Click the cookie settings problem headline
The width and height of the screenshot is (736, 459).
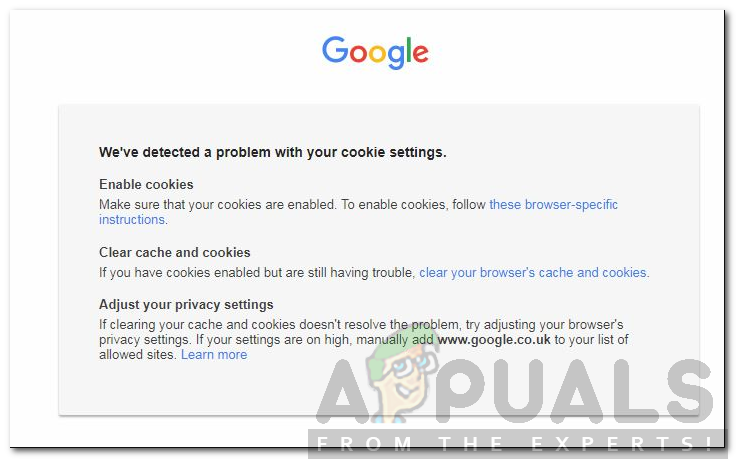point(272,152)
